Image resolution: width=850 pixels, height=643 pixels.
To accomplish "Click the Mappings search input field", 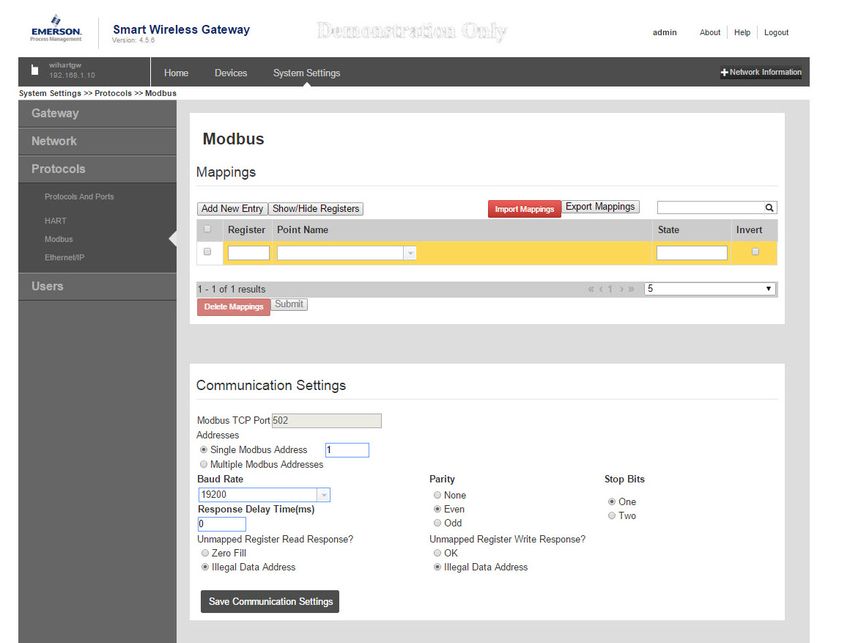I will click(x=711, y=208).
